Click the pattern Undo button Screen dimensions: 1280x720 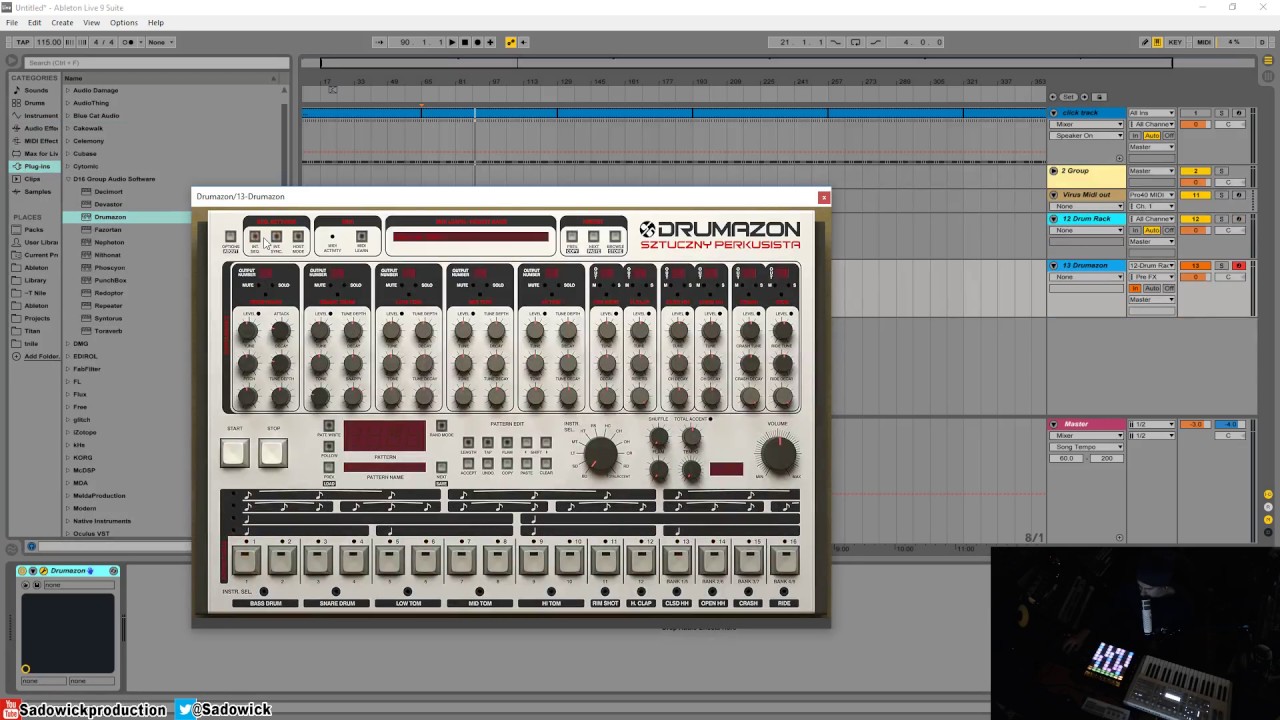488,463
